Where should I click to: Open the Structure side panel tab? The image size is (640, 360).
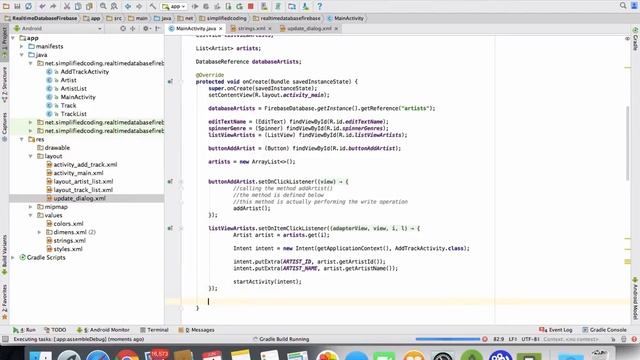(4, 84)
